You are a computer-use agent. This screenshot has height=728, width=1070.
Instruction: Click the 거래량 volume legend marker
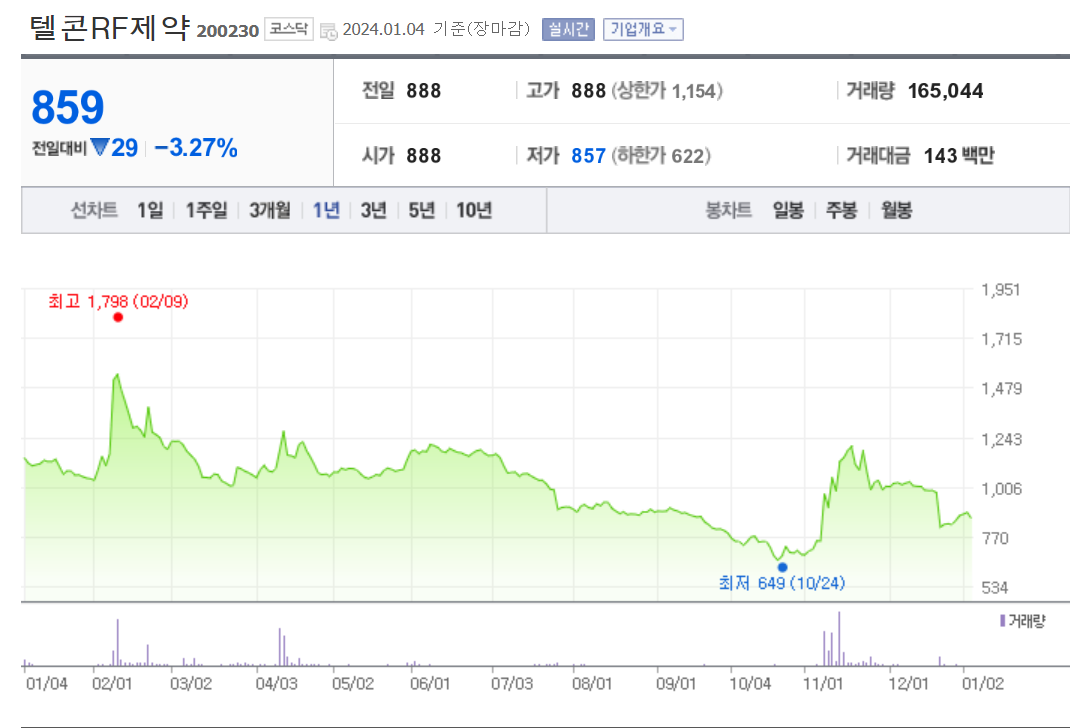tap(1002, 621)
